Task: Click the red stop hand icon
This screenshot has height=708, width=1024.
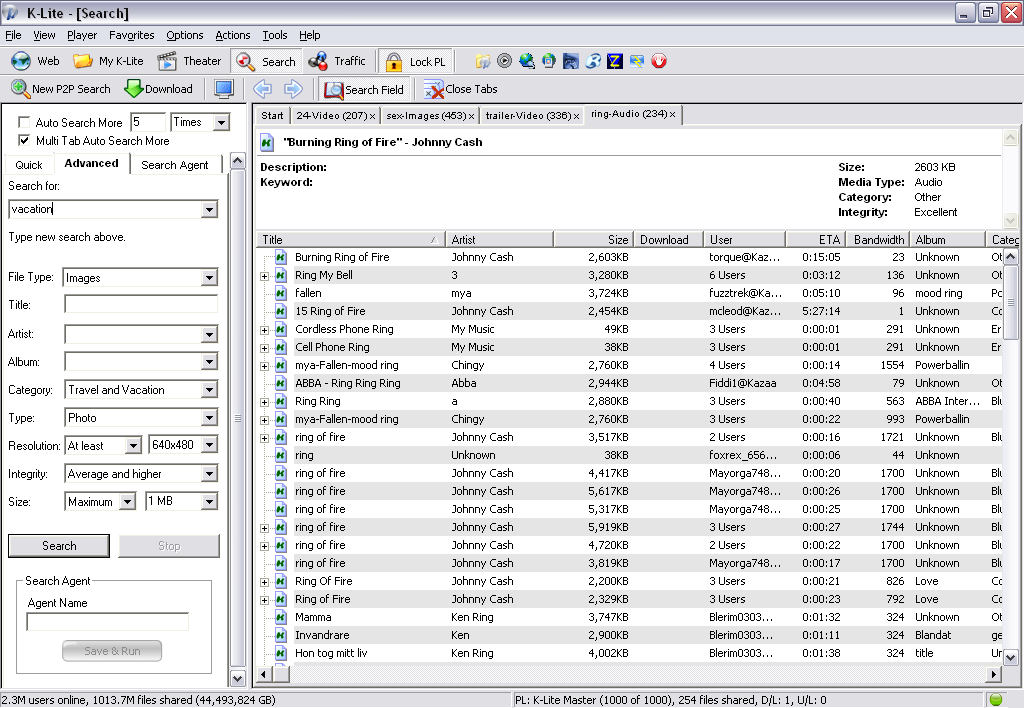Action: tap(659, 61)
